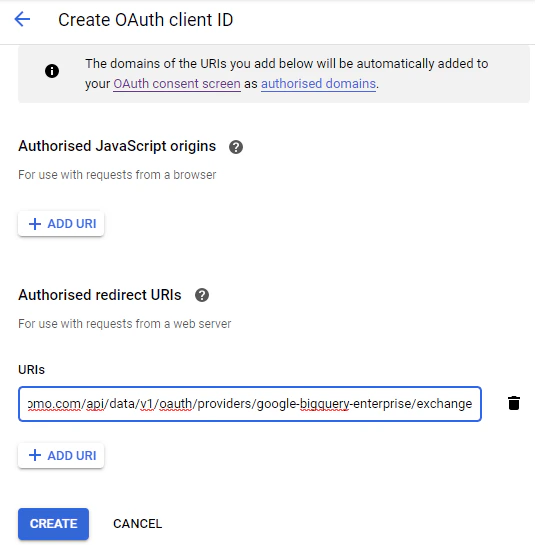This screenshot has width=554, height=545.
Task: Click plus icon under JavaScript origins section
Action: (x=35, y=224)
